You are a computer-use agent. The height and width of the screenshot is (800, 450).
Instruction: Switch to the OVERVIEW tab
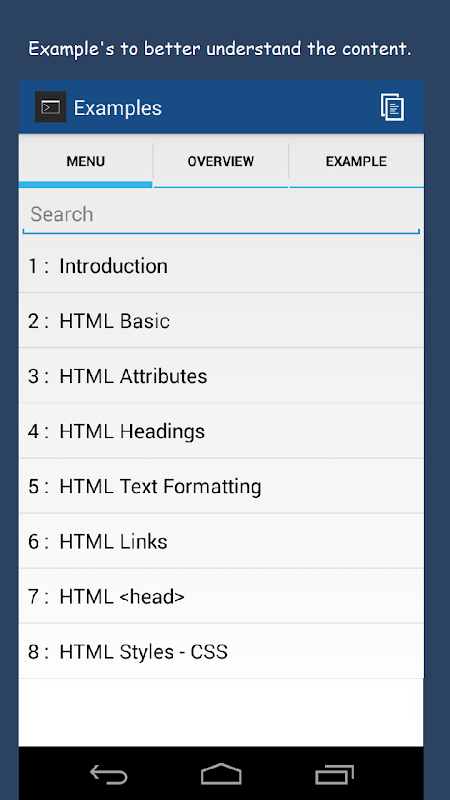tap(220, 161)
